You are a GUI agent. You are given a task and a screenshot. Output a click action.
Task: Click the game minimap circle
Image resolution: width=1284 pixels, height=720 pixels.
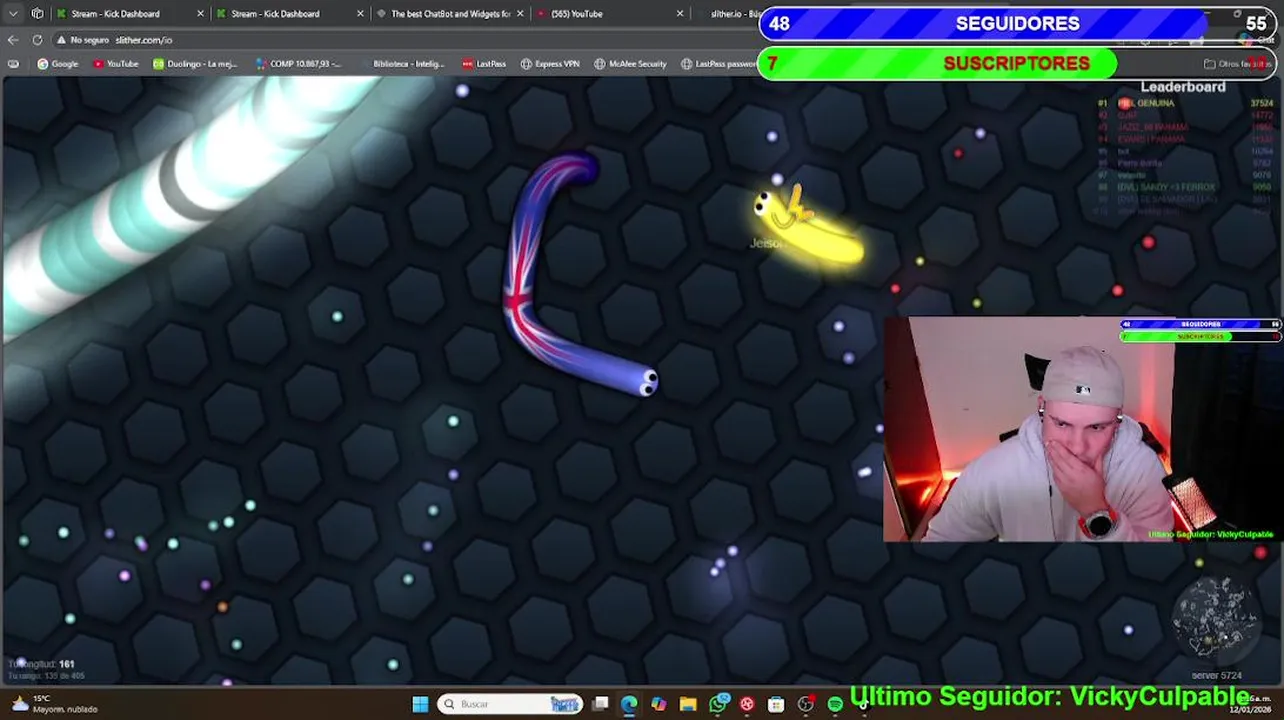(x=1216, y=619)
